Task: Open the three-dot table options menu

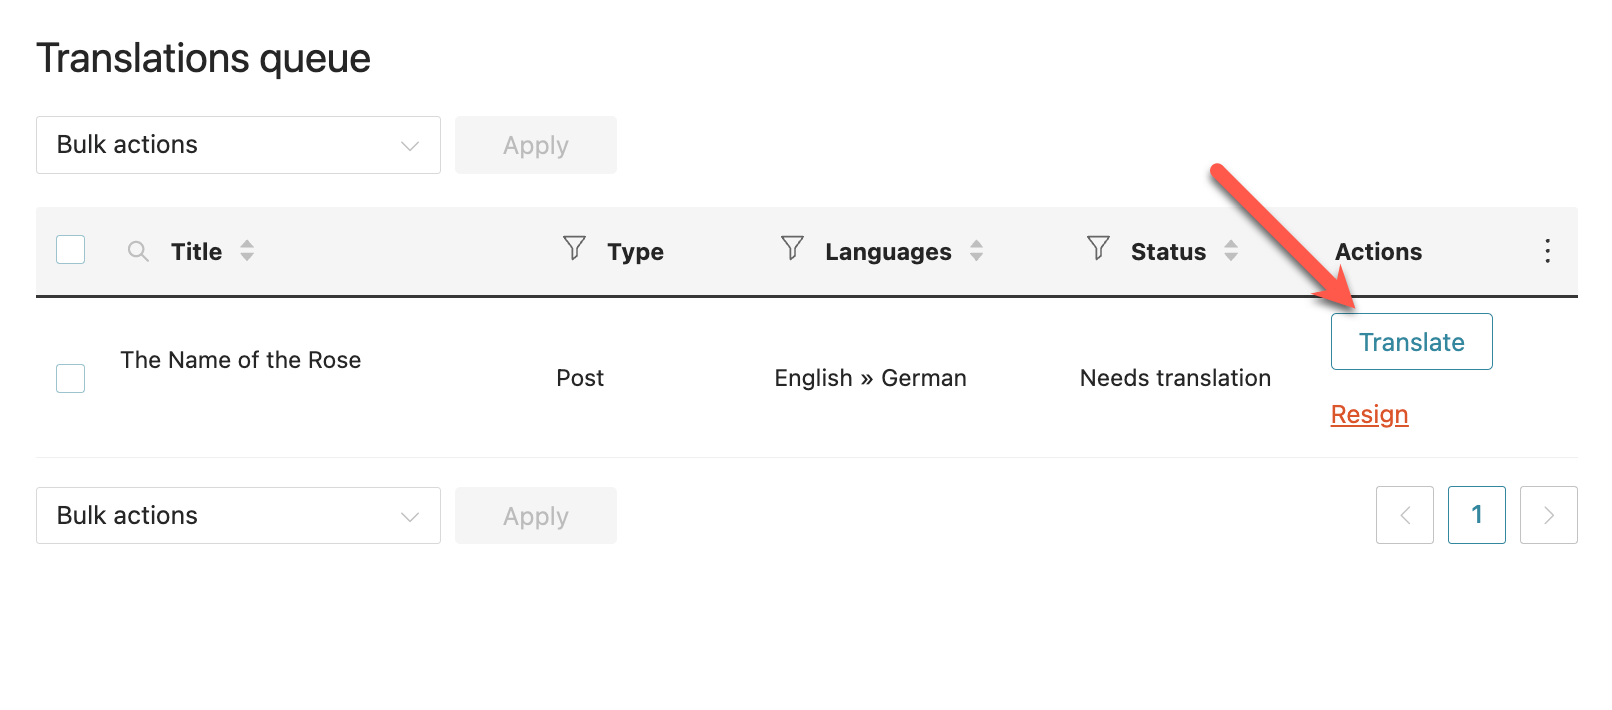Action: pos(1547,251)
